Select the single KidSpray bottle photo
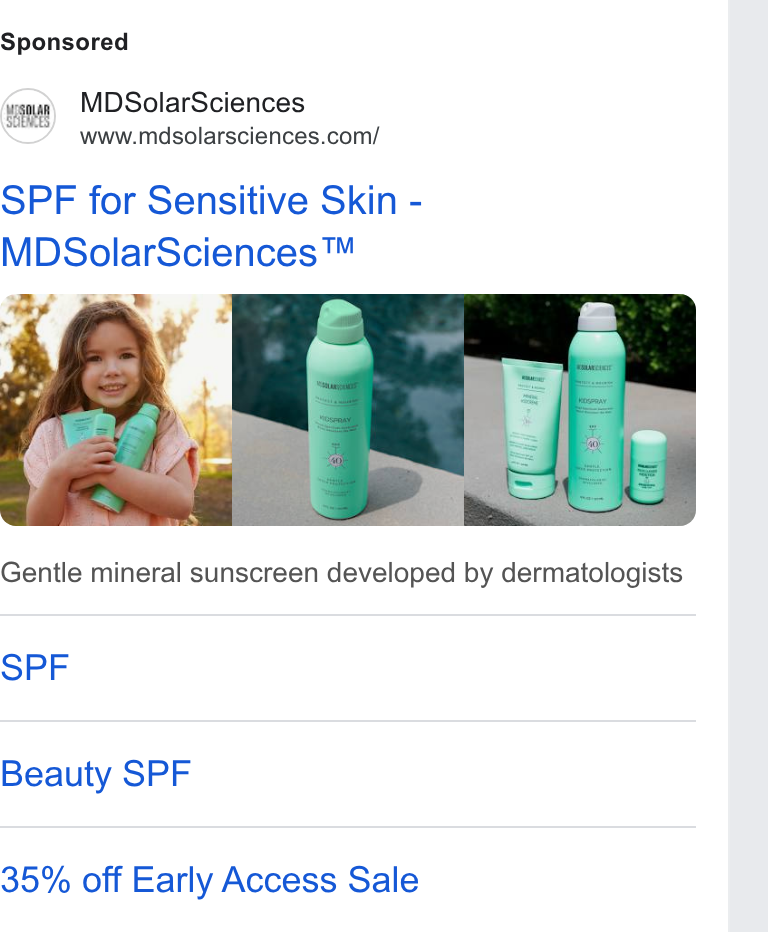 pos(348,410)
